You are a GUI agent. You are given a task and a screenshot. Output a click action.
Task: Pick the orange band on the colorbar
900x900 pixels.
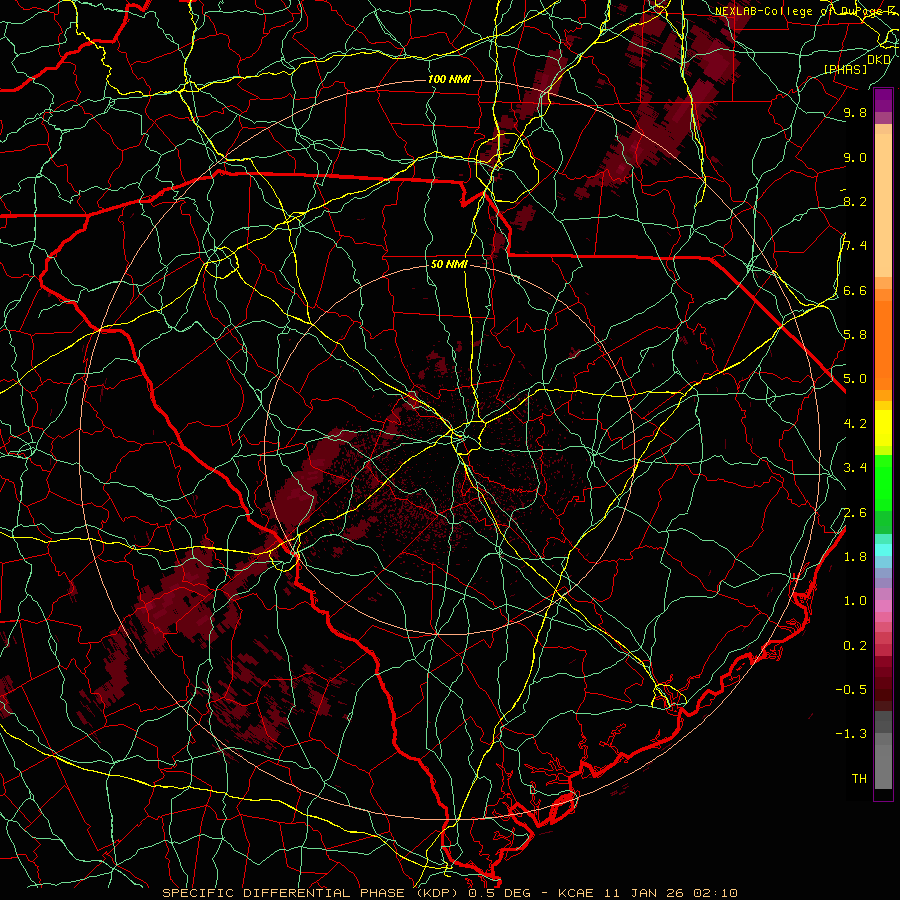pos(883,344)
